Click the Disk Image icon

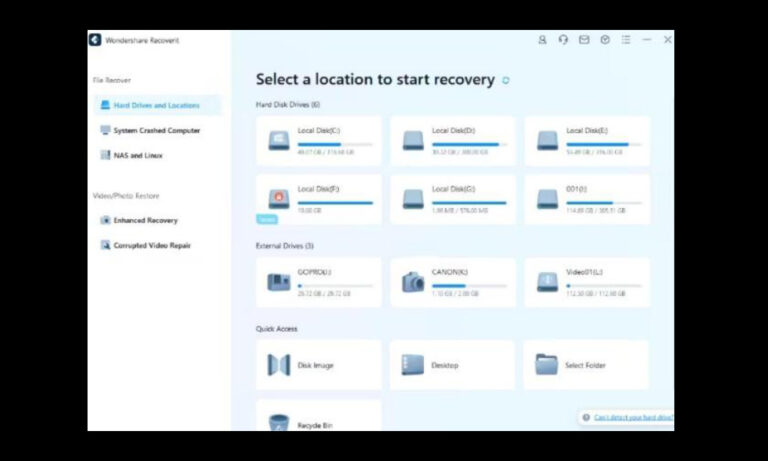(x=278, y=365)
